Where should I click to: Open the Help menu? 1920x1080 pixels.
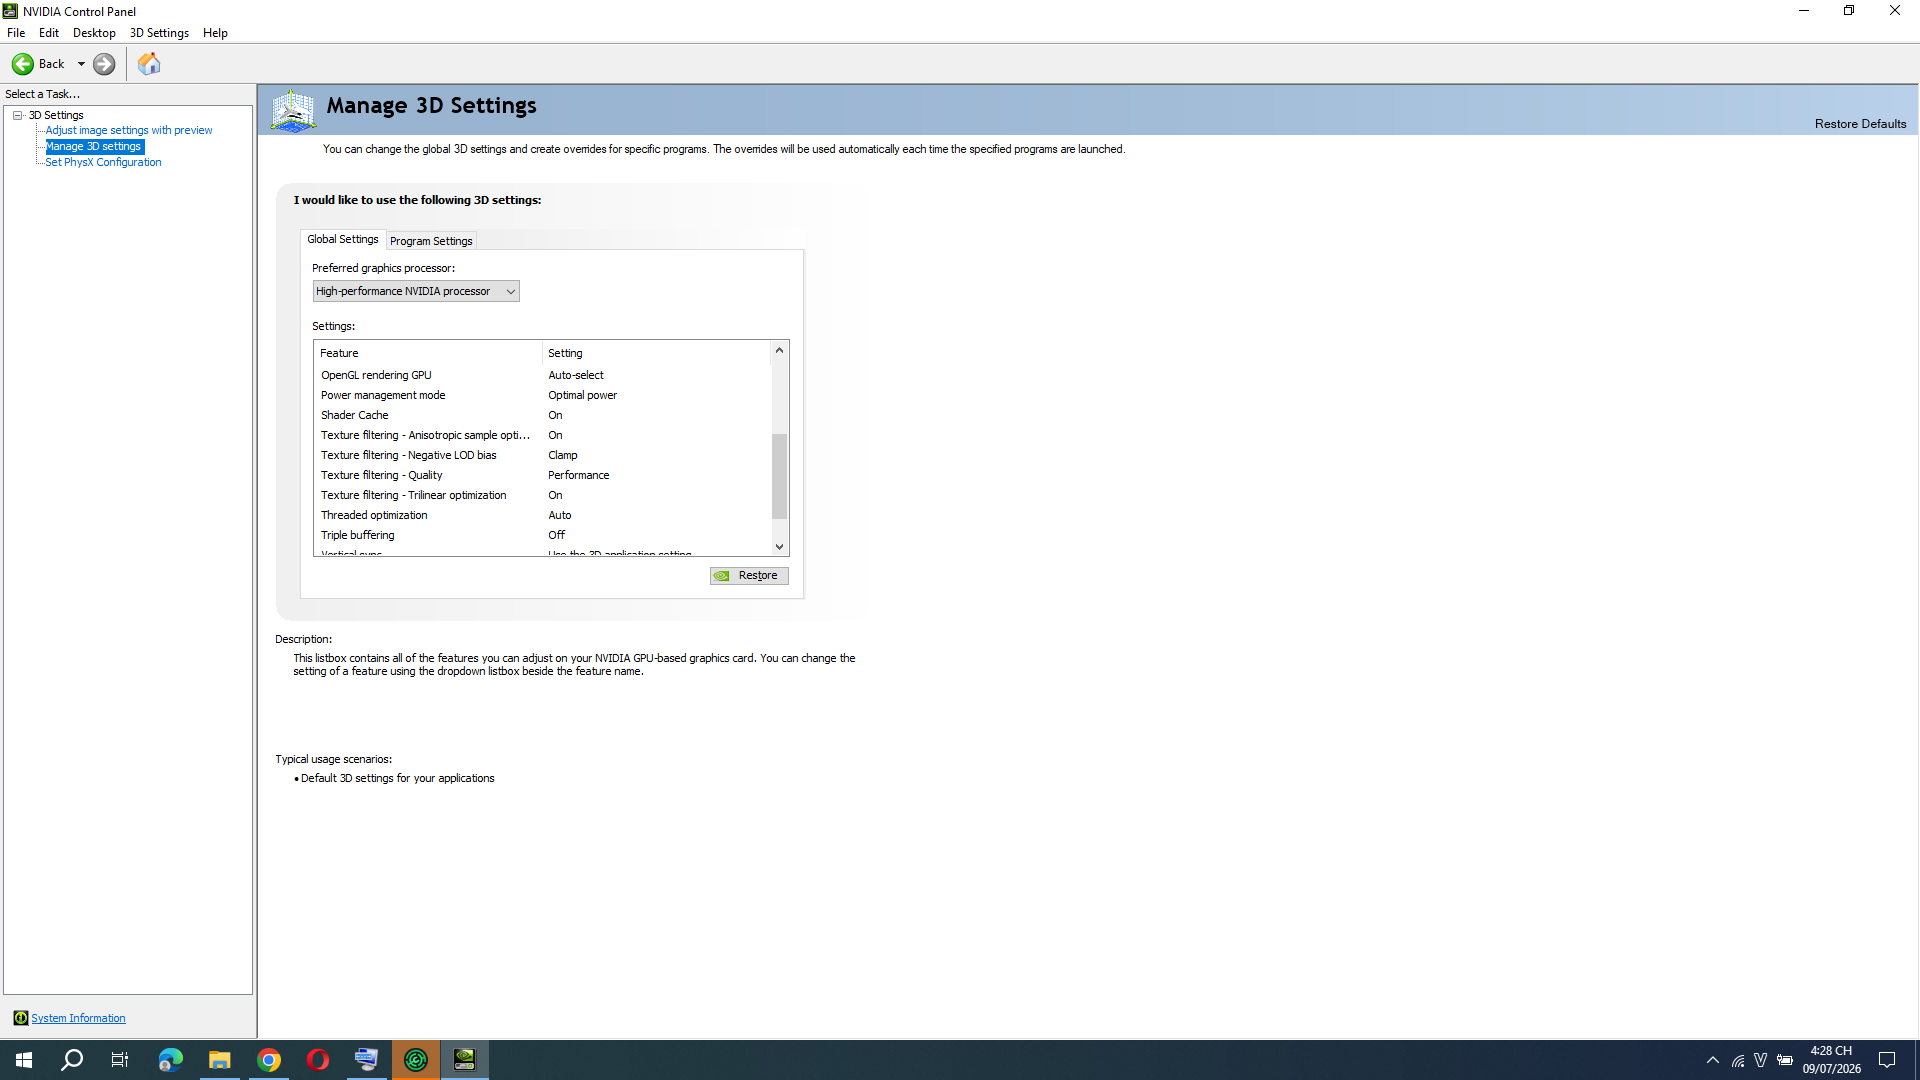point(215,33)
